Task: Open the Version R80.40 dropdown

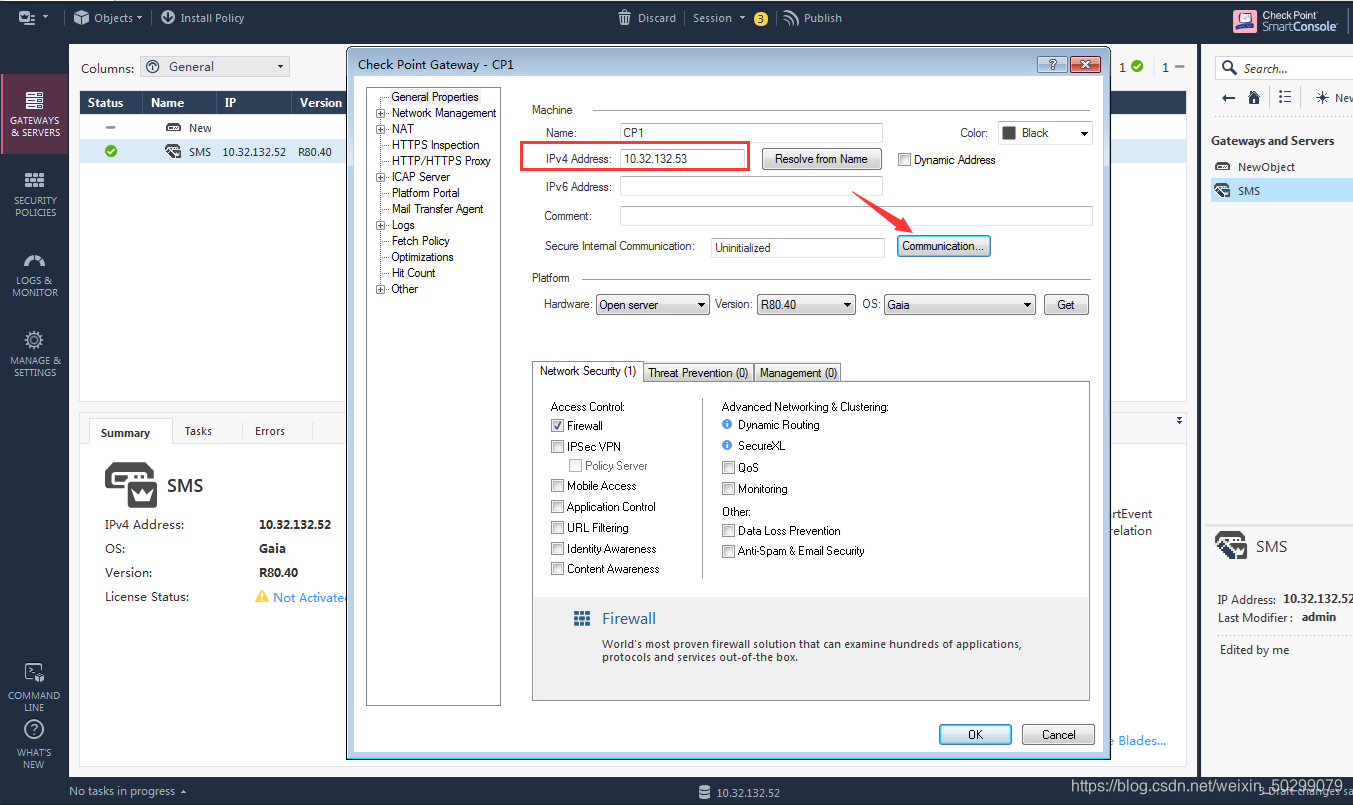Action: [x=806, y=305]
